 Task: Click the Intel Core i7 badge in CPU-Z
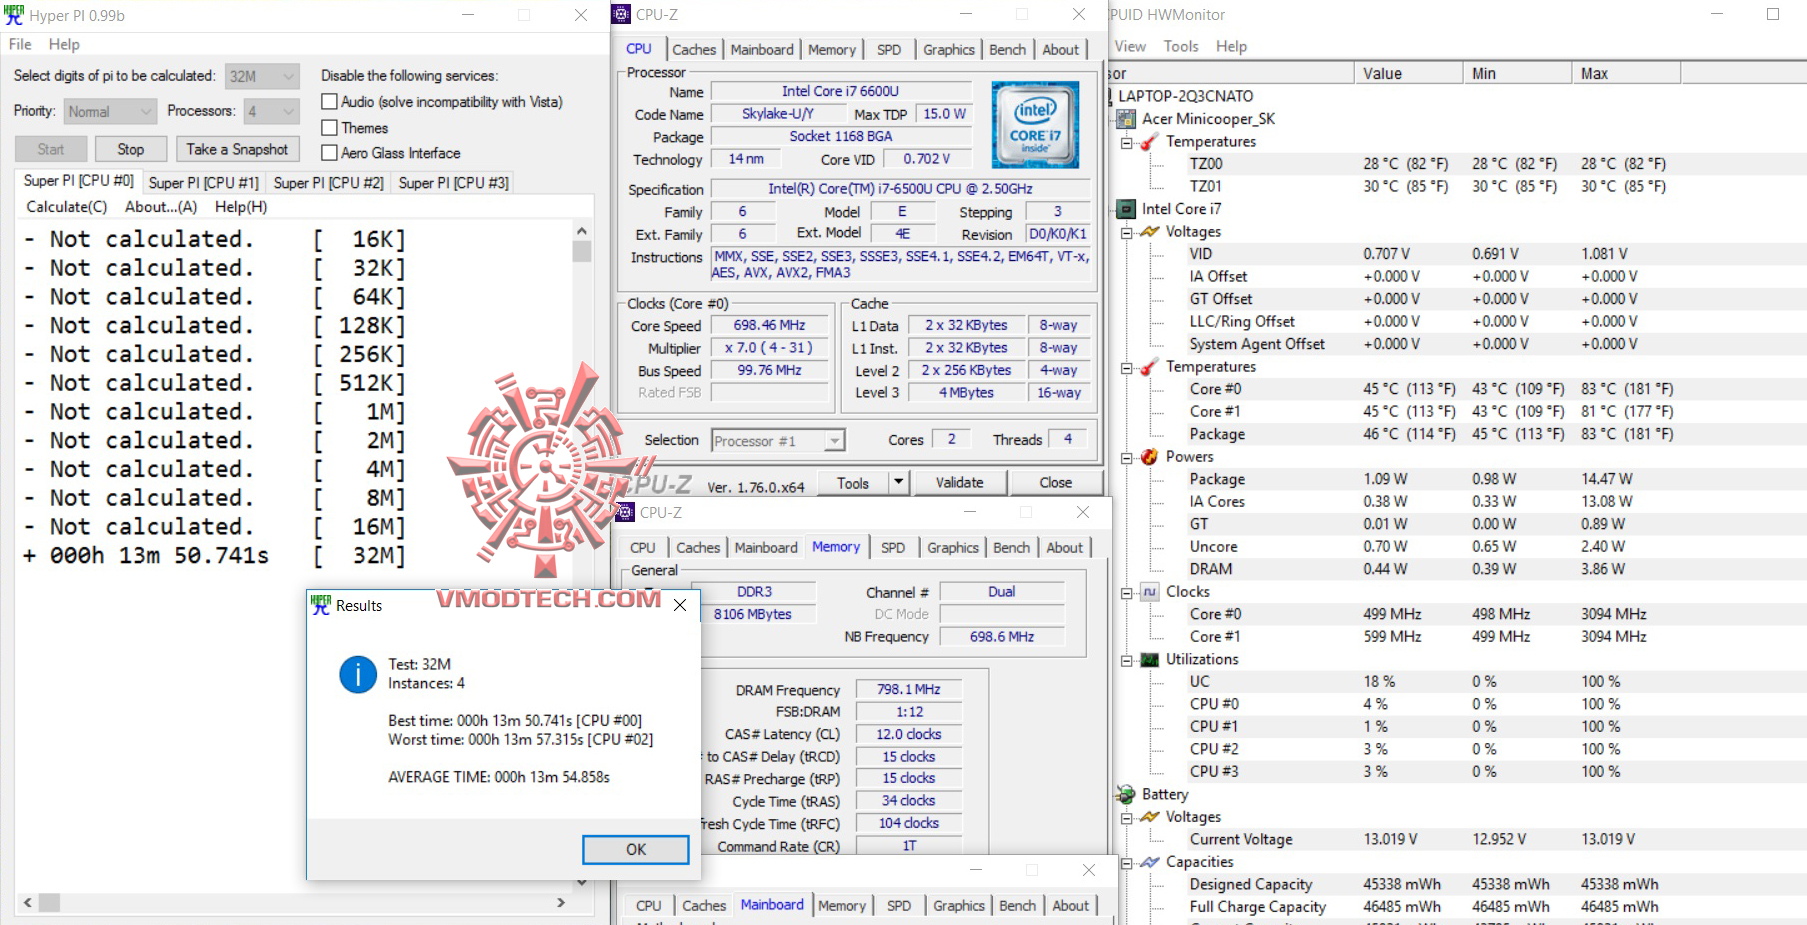[x=1036, y=124]
